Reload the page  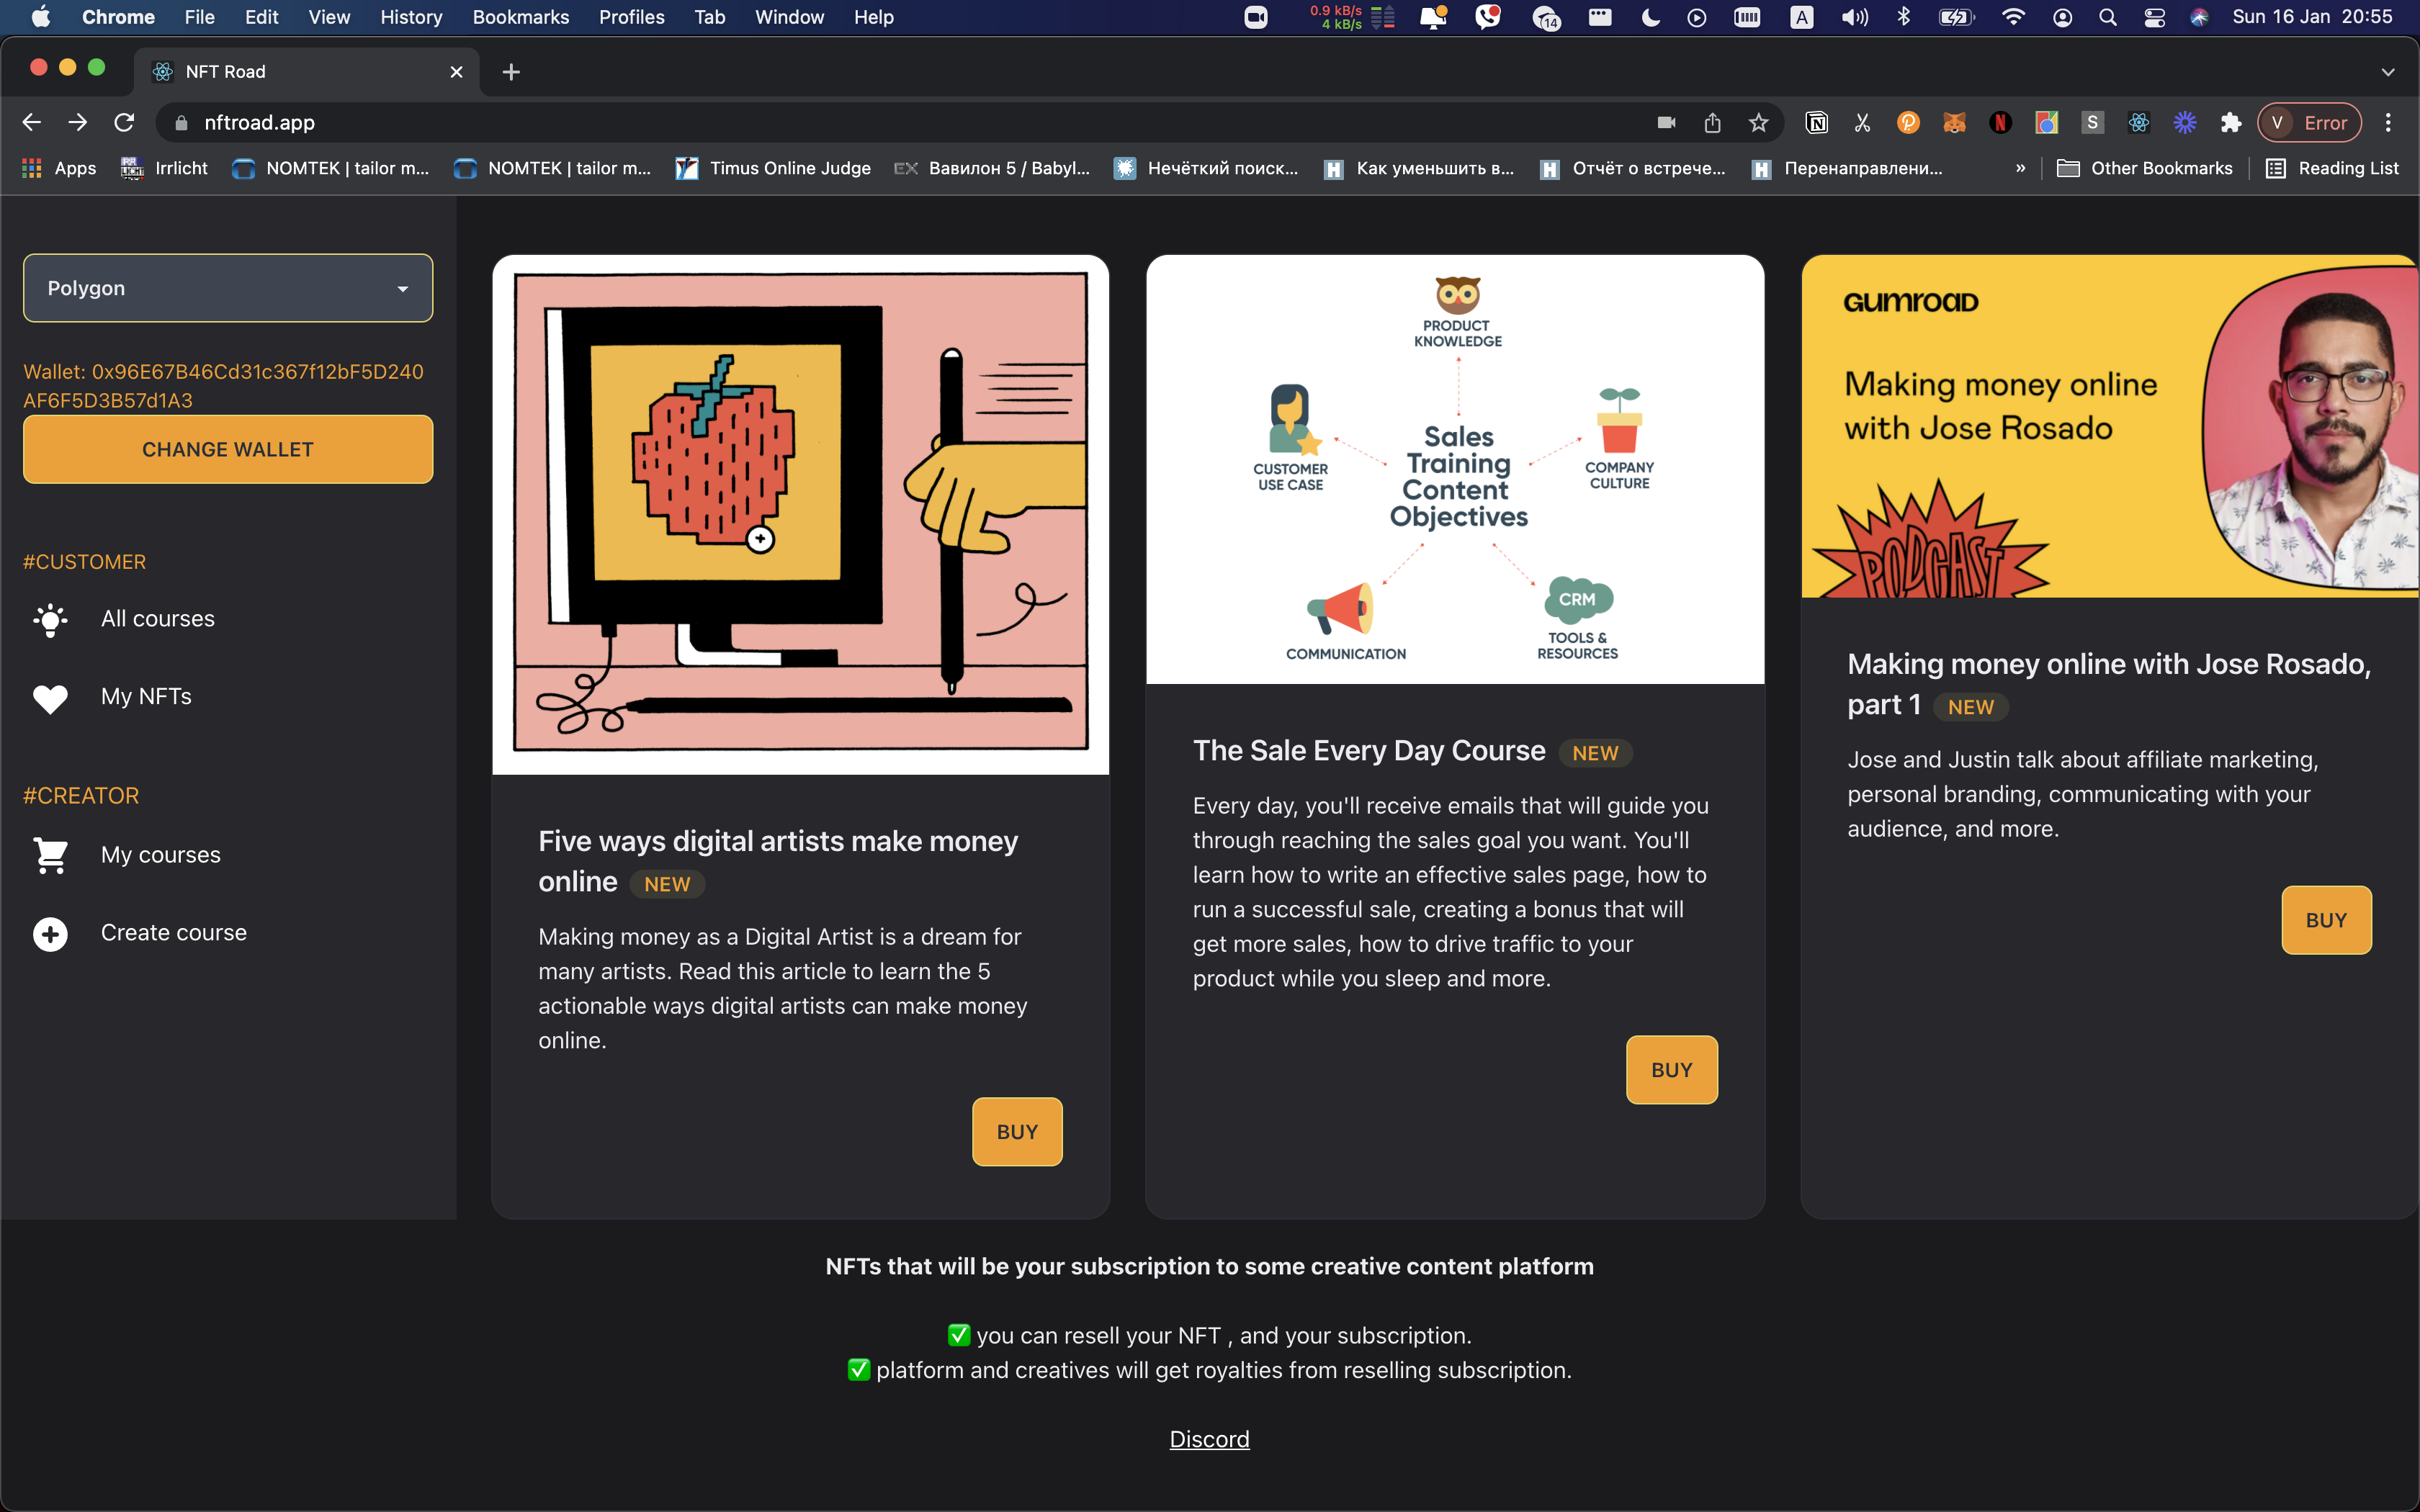[124, 123]
